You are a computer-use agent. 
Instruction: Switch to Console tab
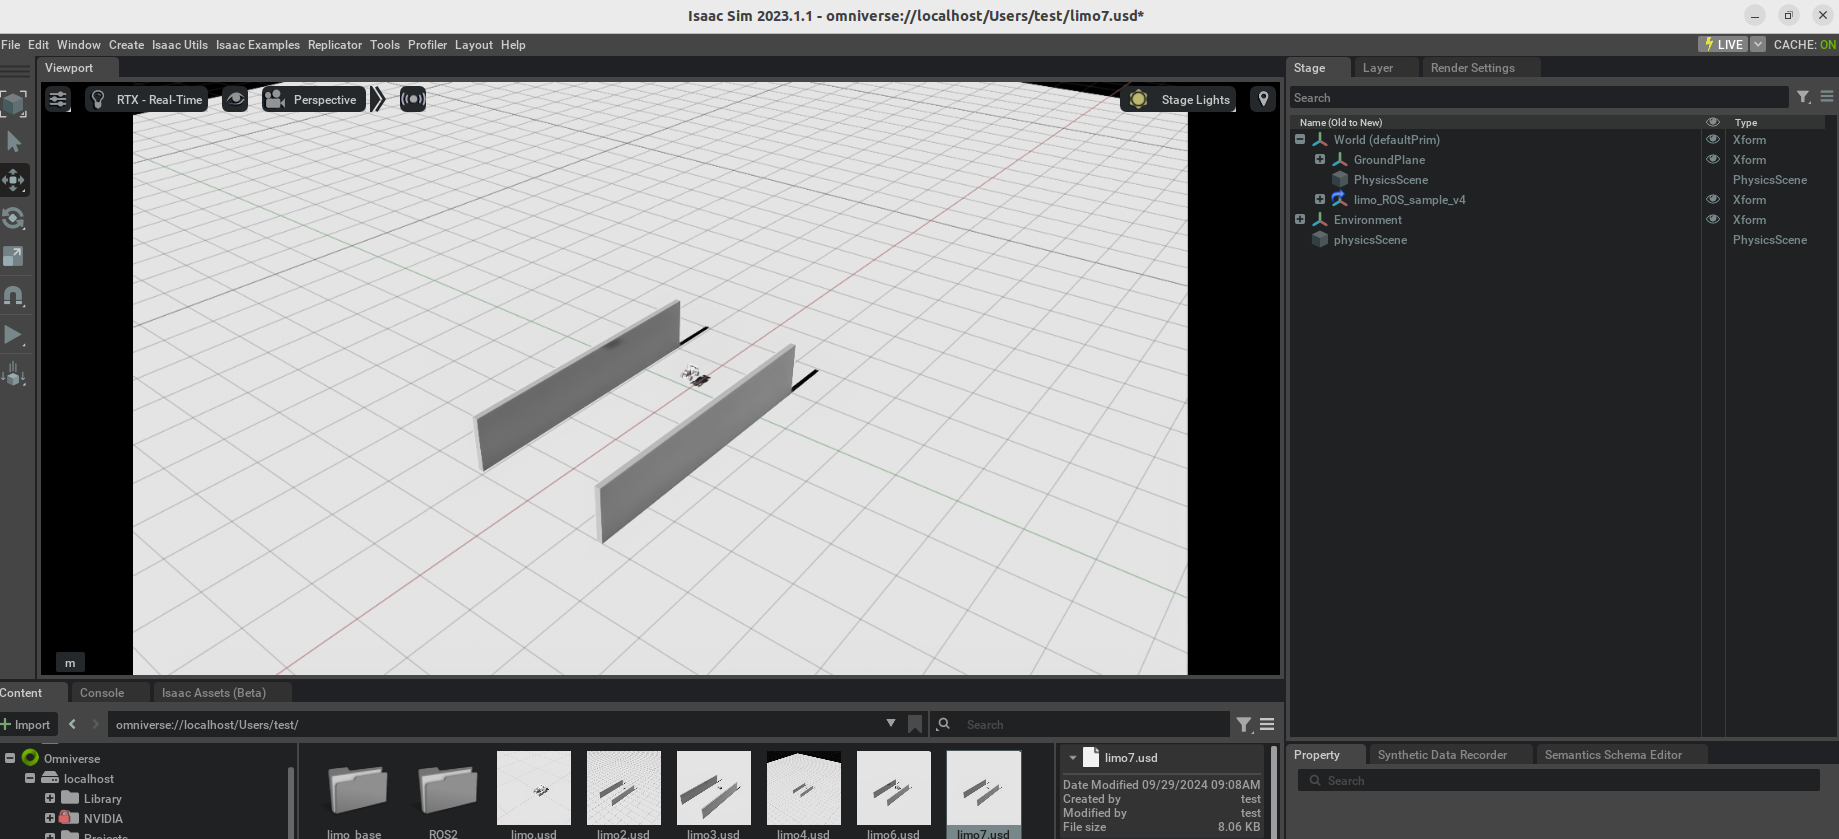(x=102, y=693)
